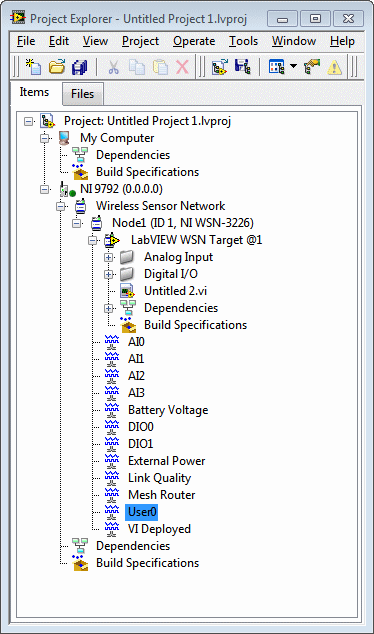Click the New Project toolbar icon

click(x=33, y=67)
